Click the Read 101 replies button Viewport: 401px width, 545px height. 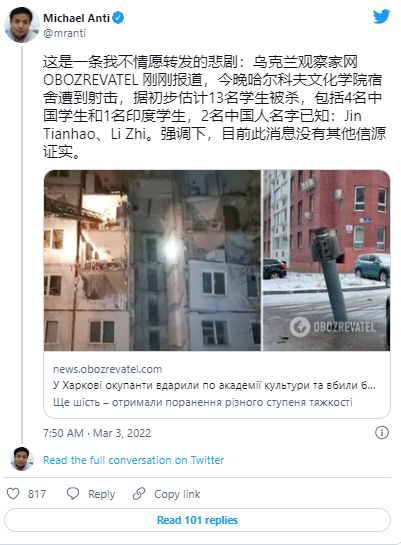coord(197,520)
